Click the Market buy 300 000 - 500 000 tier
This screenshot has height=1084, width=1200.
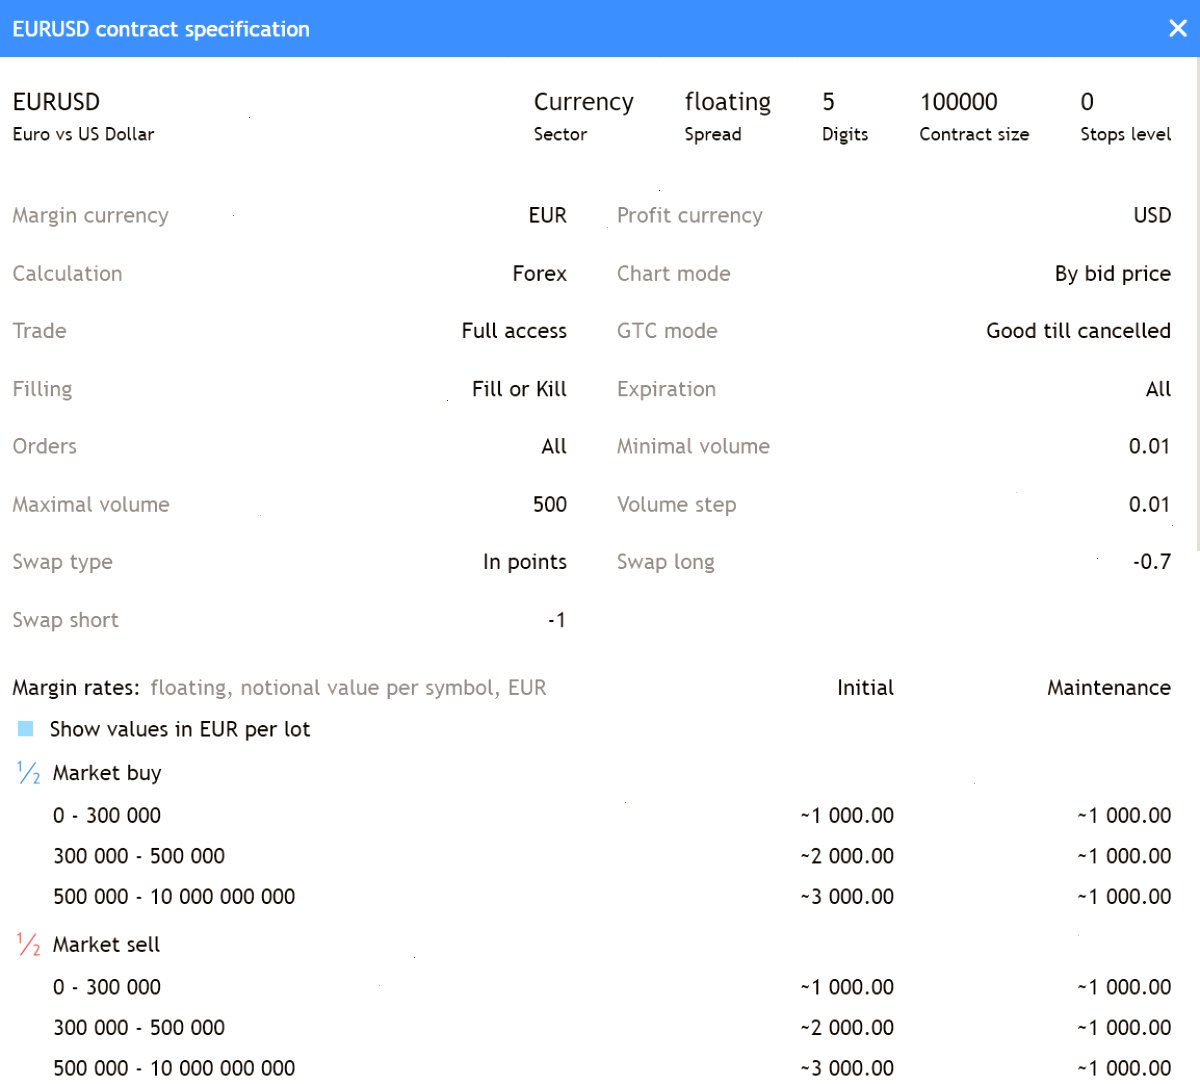coord(139,856)
